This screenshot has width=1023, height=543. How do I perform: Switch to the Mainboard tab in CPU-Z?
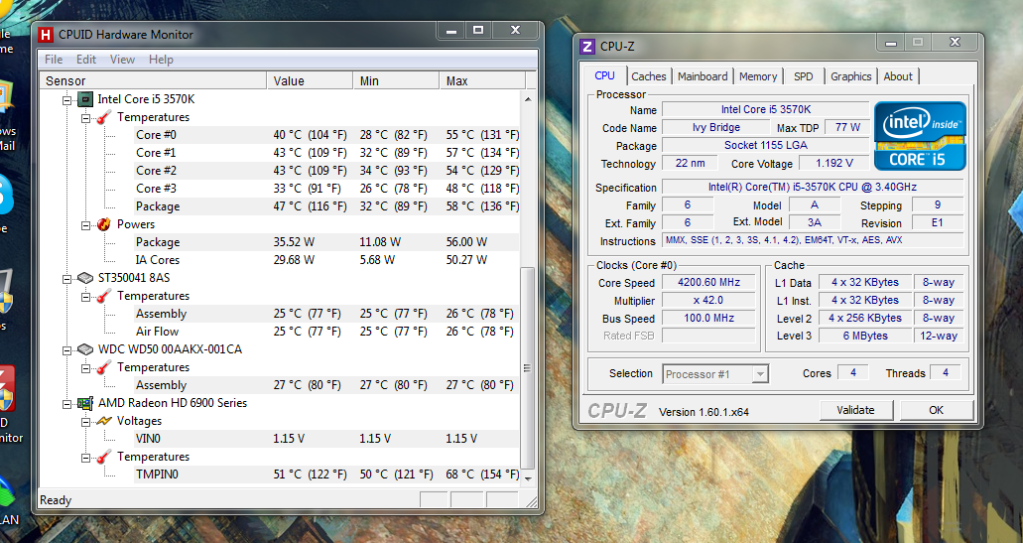click(x=702, y=76)
